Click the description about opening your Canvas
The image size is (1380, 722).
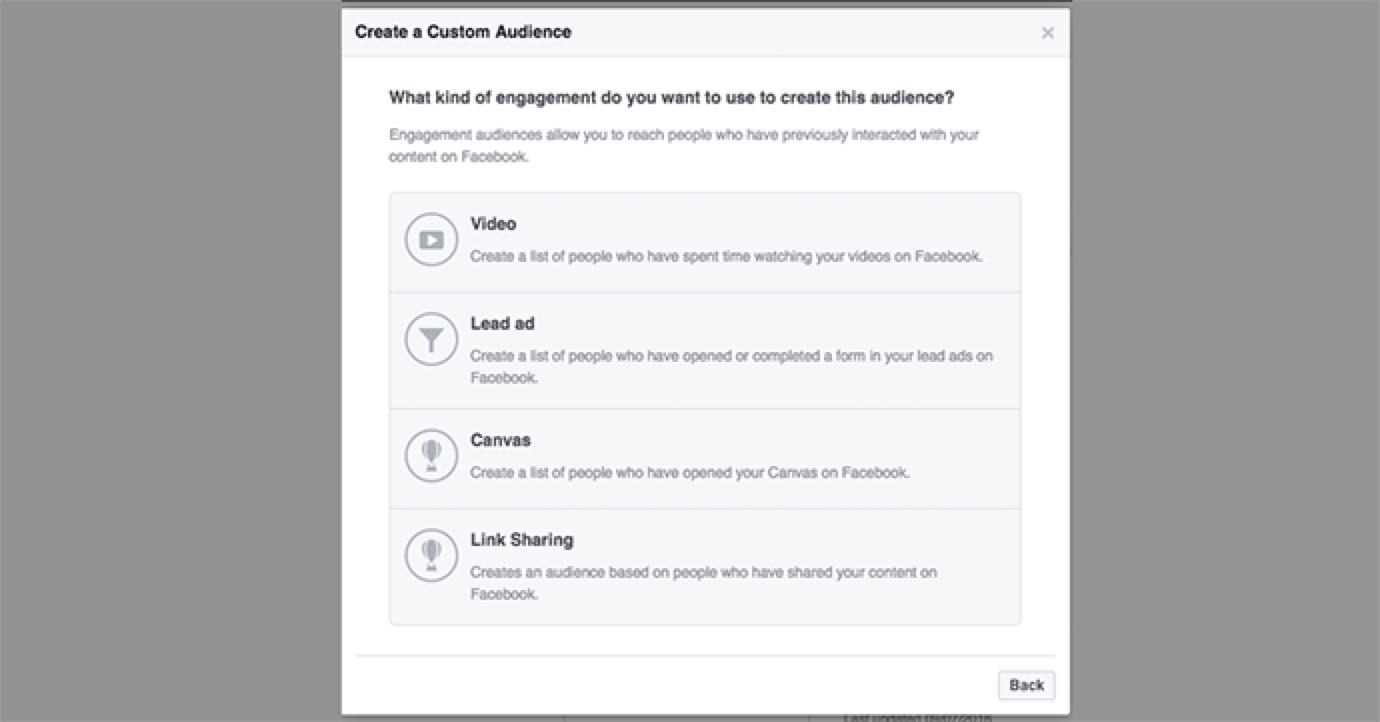click(x=690, y=472)
